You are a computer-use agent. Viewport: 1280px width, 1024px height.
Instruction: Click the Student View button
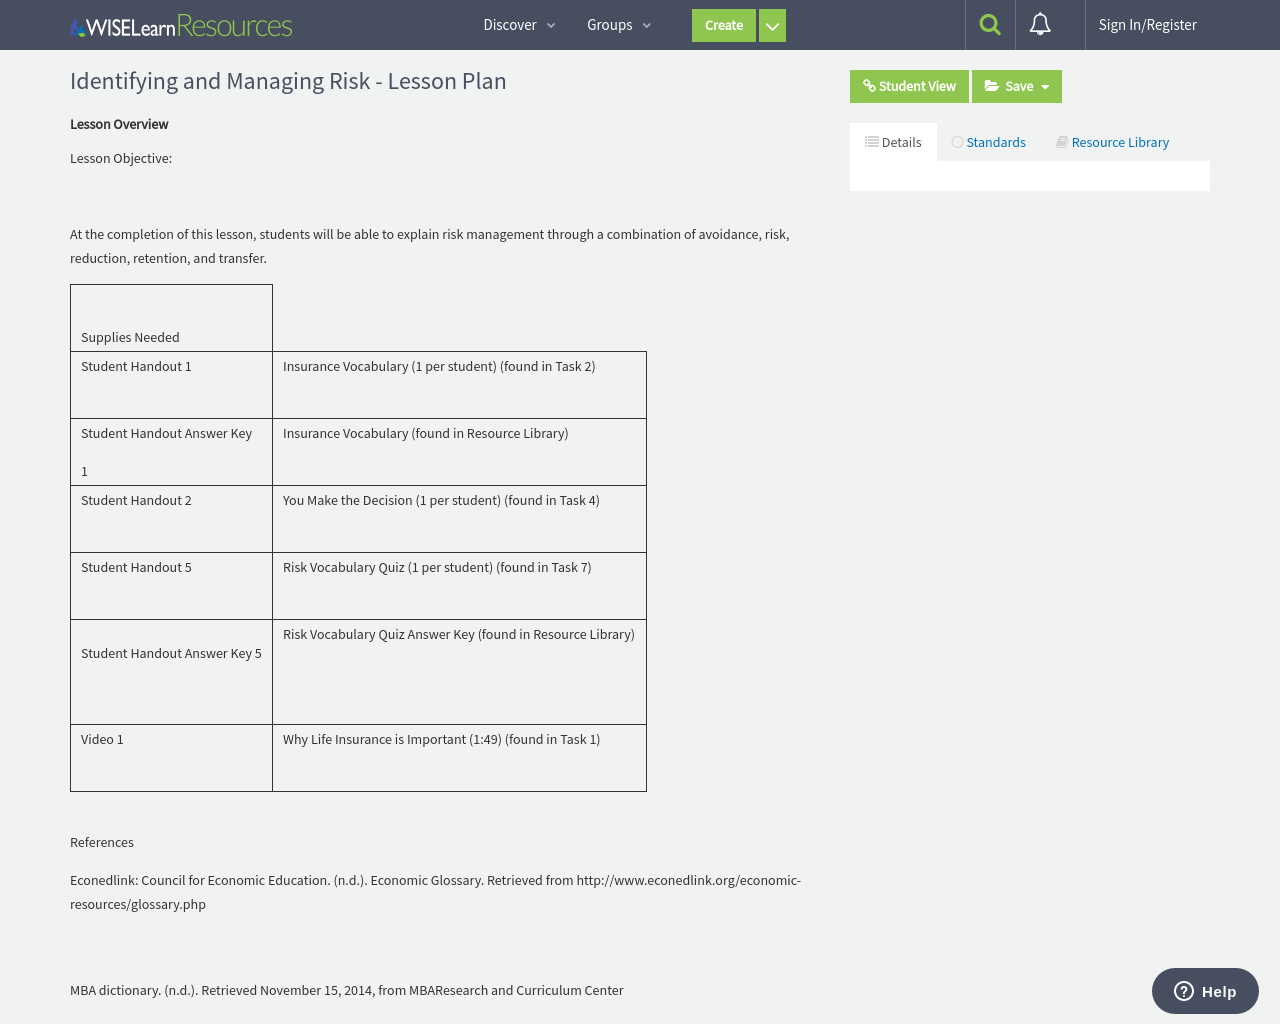coord(909,86)
